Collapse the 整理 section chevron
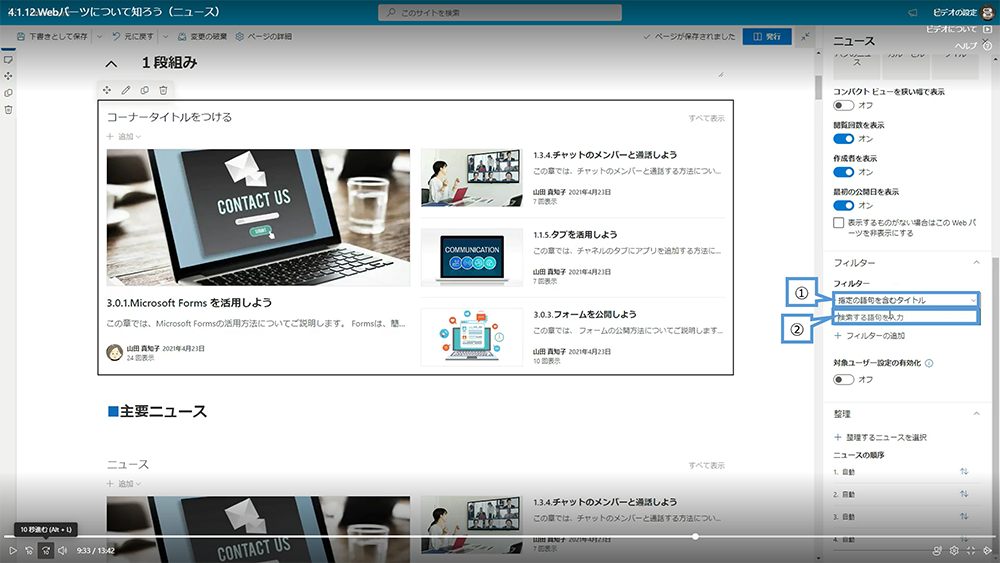The image size is (1000, 563). tap(976, 414)
